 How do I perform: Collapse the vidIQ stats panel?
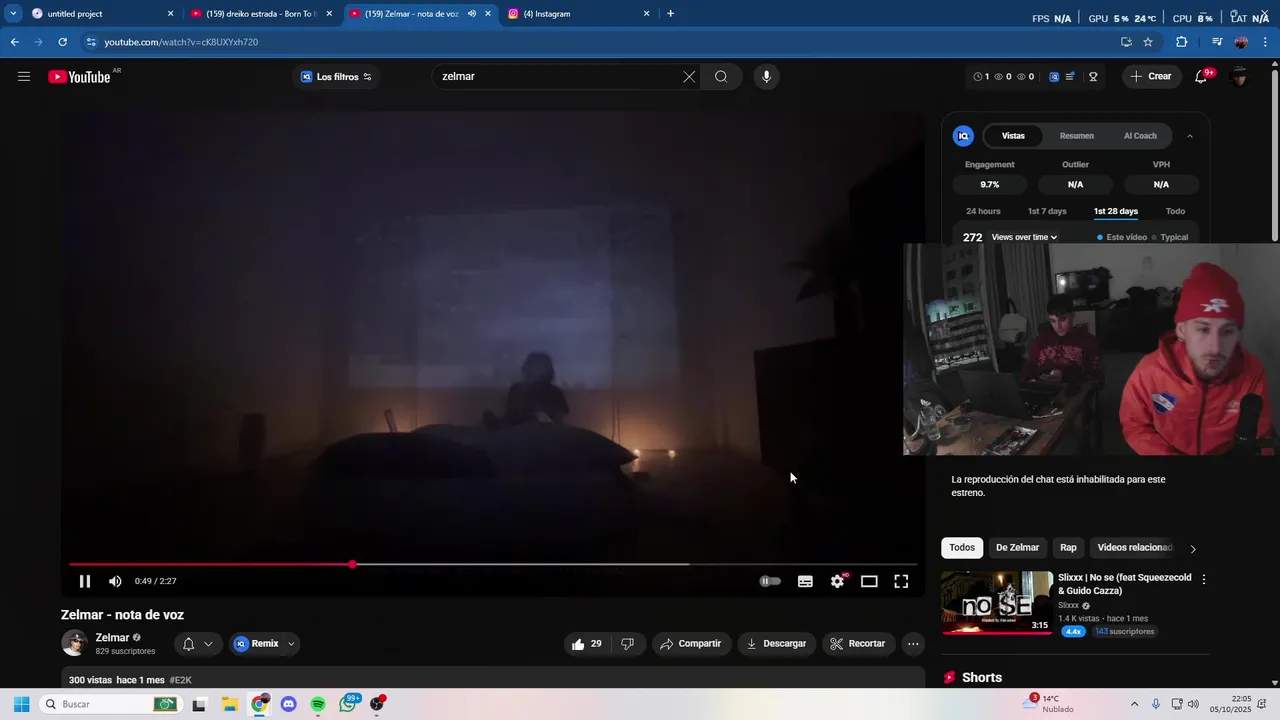tap(1190, 136)
